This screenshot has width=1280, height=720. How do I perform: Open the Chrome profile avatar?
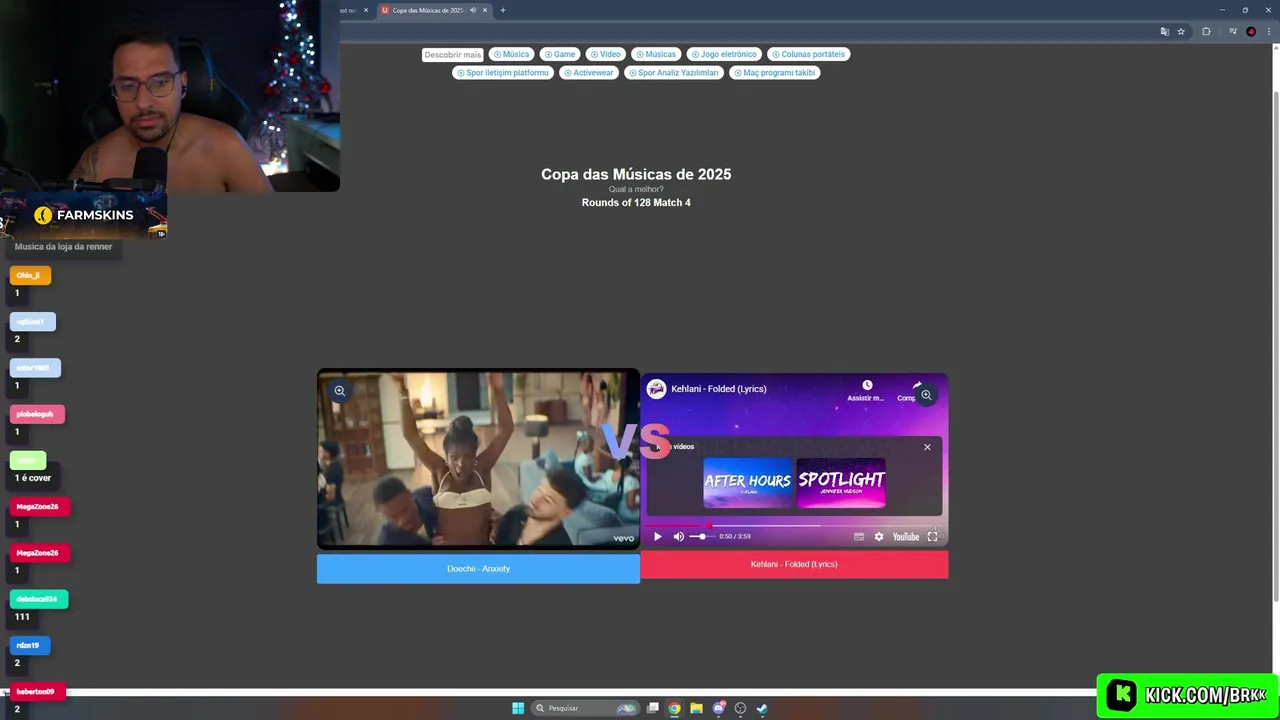pos(1251,31)
